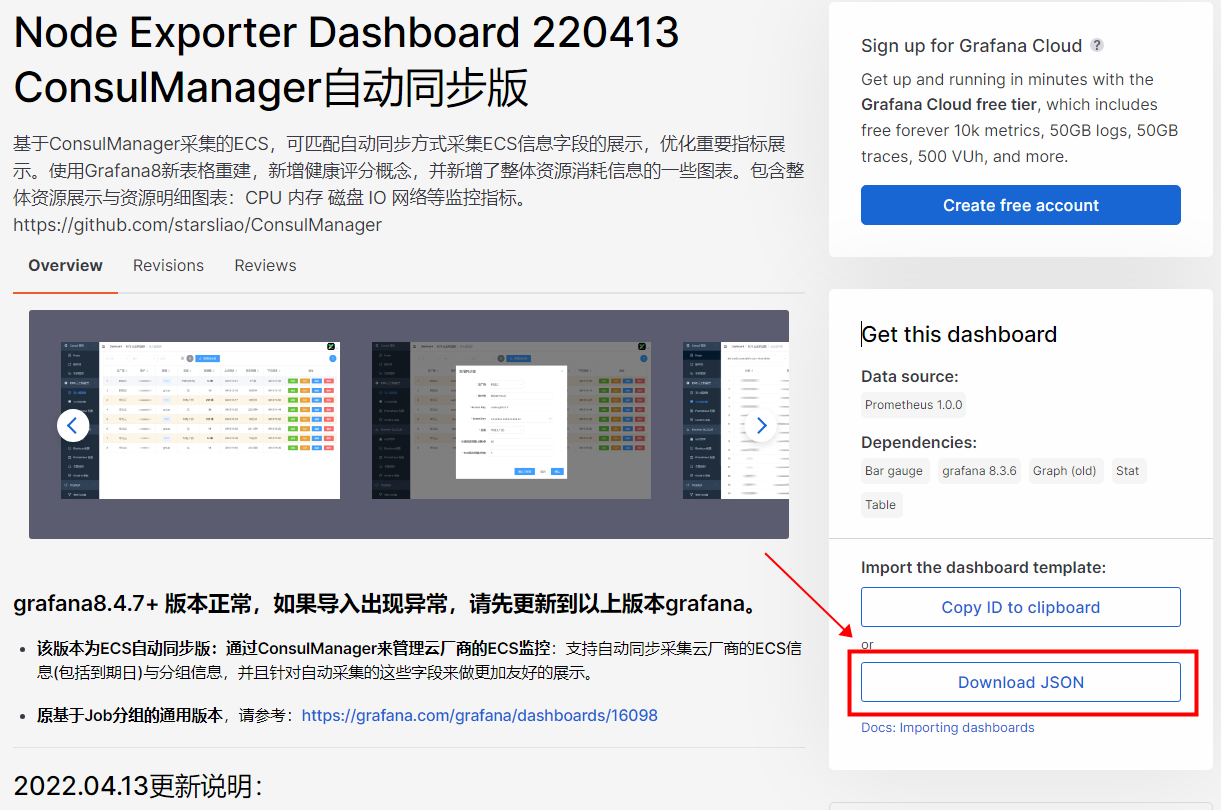1221x810 pixels.
Task: Click the Node Exporter Dashboard title
Action: tap(347, 60)
